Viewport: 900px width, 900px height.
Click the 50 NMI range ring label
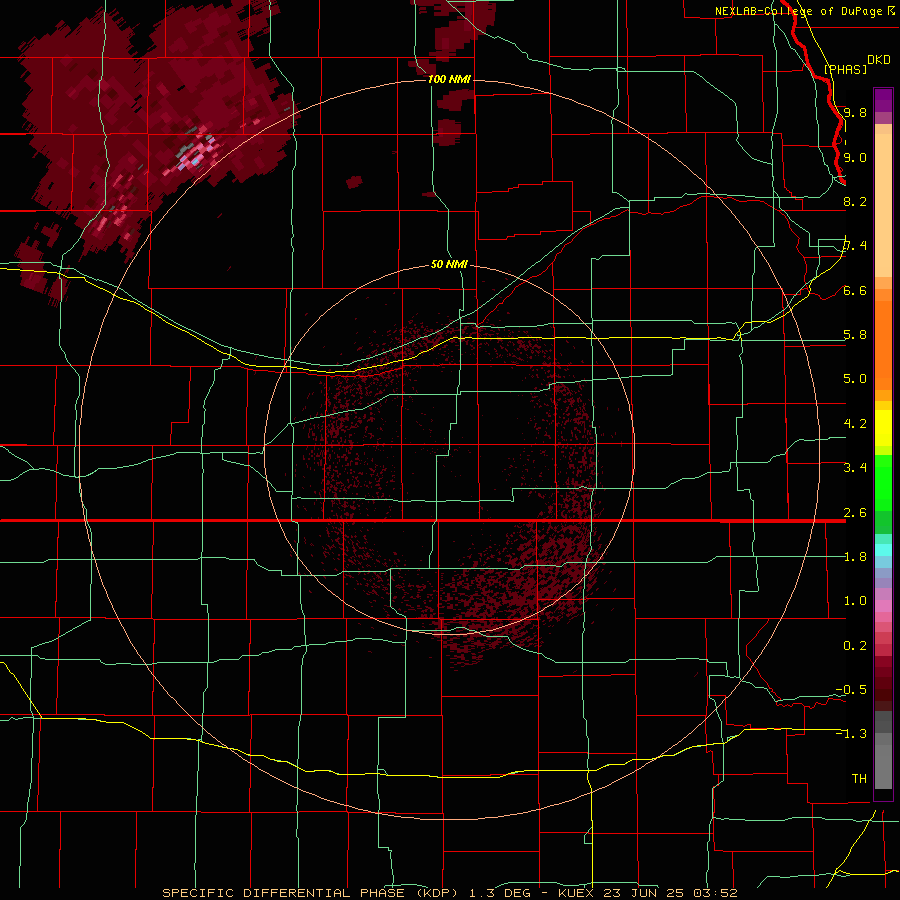(449, 264)
